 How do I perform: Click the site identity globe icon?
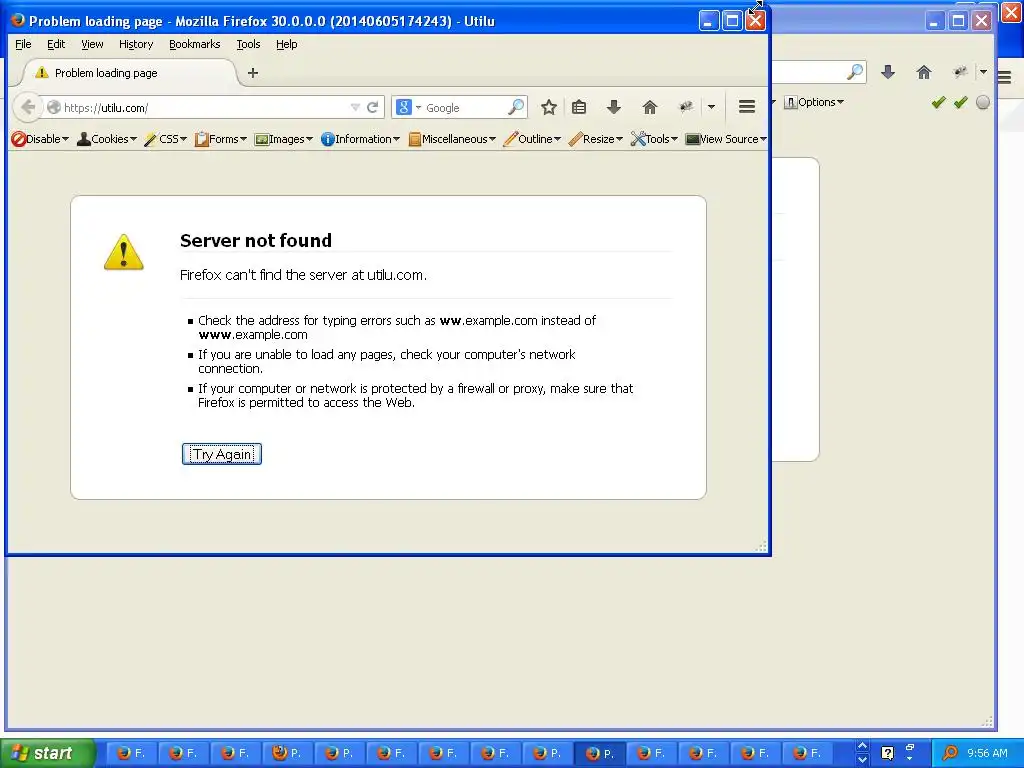(x=54, y=107)
